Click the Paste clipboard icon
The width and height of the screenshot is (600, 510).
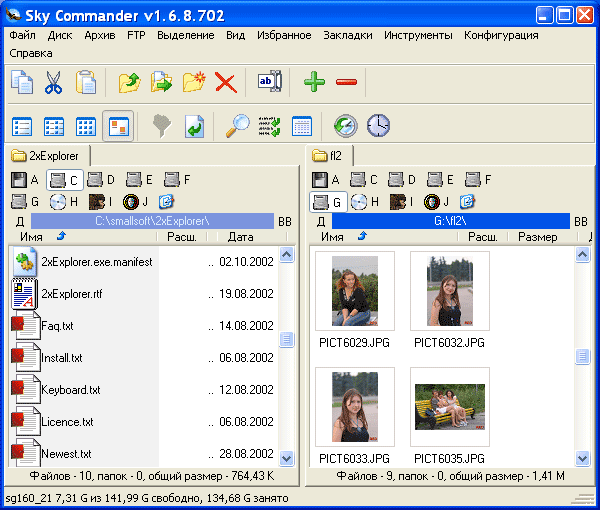point(86,81)
